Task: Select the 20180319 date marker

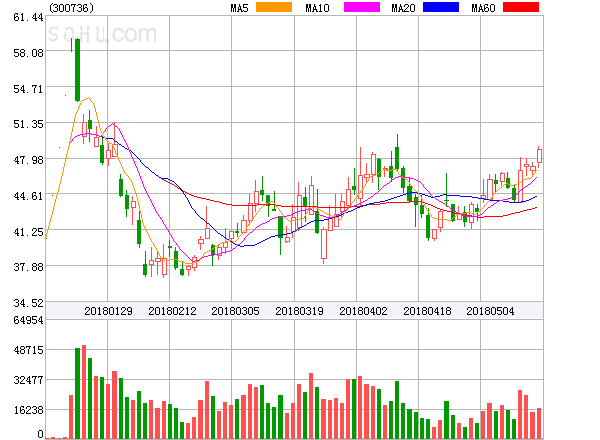Action: point(299,311)
